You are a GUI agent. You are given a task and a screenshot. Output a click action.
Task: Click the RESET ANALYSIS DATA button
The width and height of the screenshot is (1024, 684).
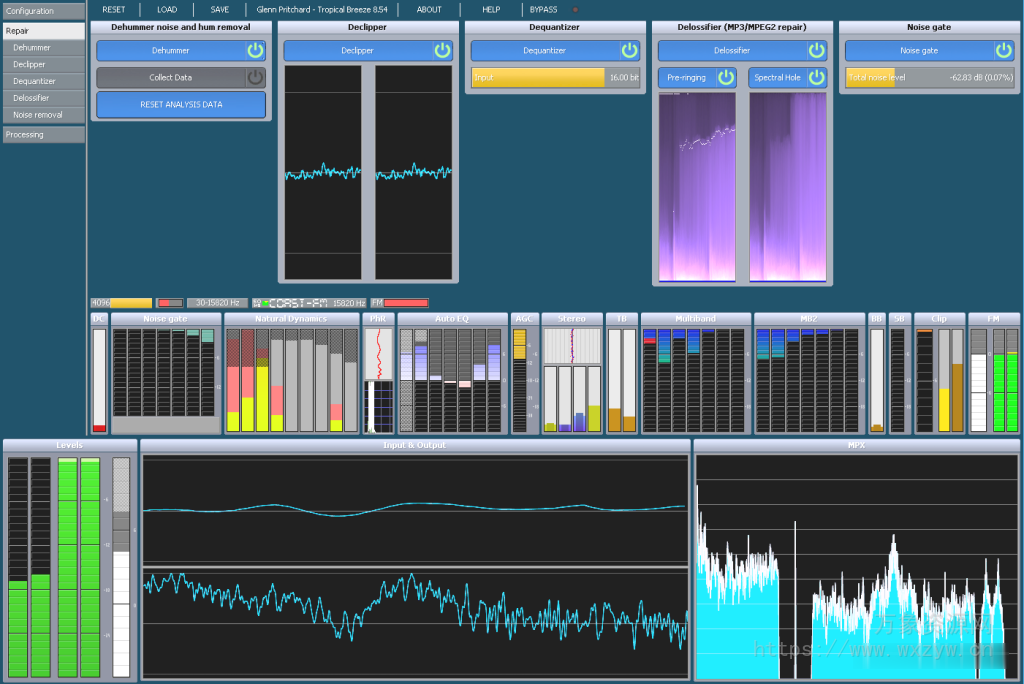(x=180, y=104)
